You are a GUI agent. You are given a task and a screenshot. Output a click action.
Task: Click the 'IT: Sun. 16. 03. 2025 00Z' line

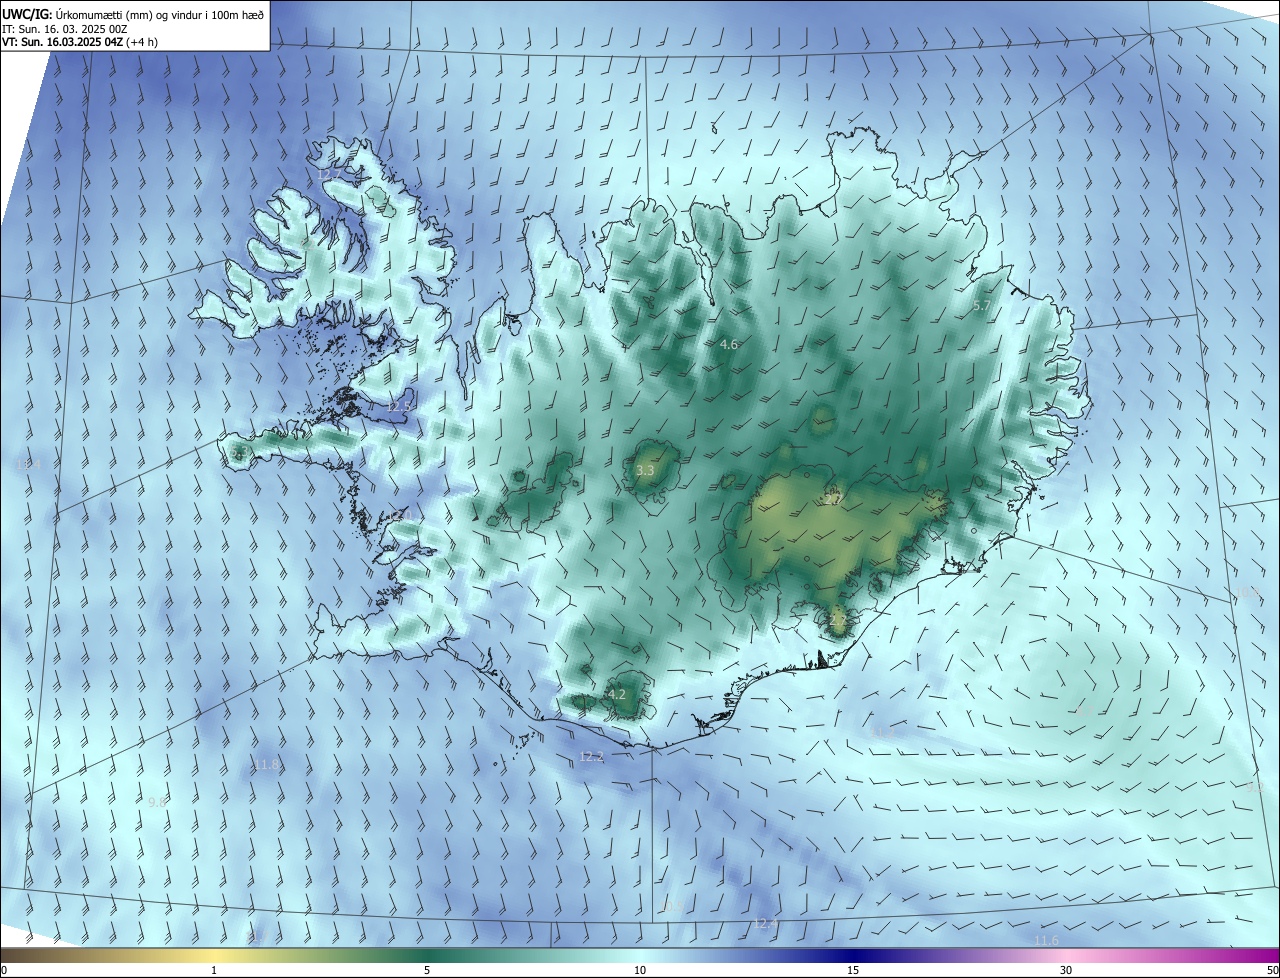pyautogui.click(x=64, y=28)
